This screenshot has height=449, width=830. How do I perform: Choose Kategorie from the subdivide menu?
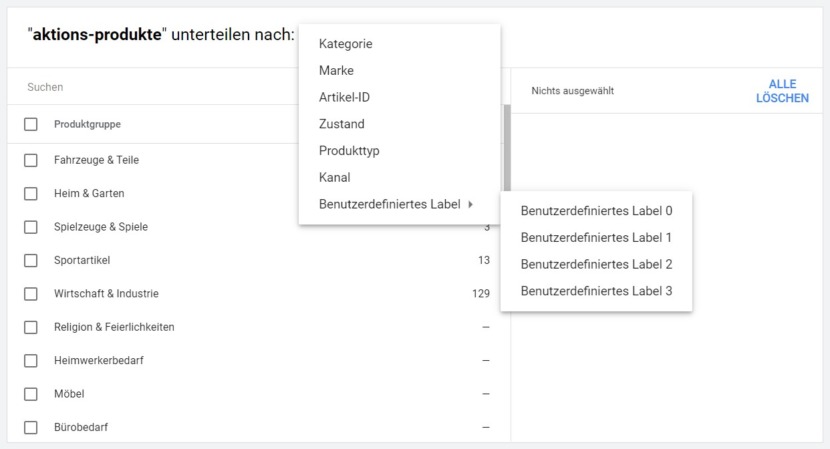(399, 44)
